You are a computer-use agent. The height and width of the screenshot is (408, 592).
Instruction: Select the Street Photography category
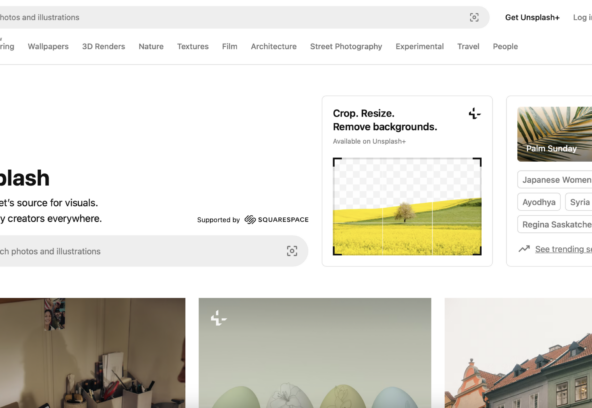[x=346, y=46]
